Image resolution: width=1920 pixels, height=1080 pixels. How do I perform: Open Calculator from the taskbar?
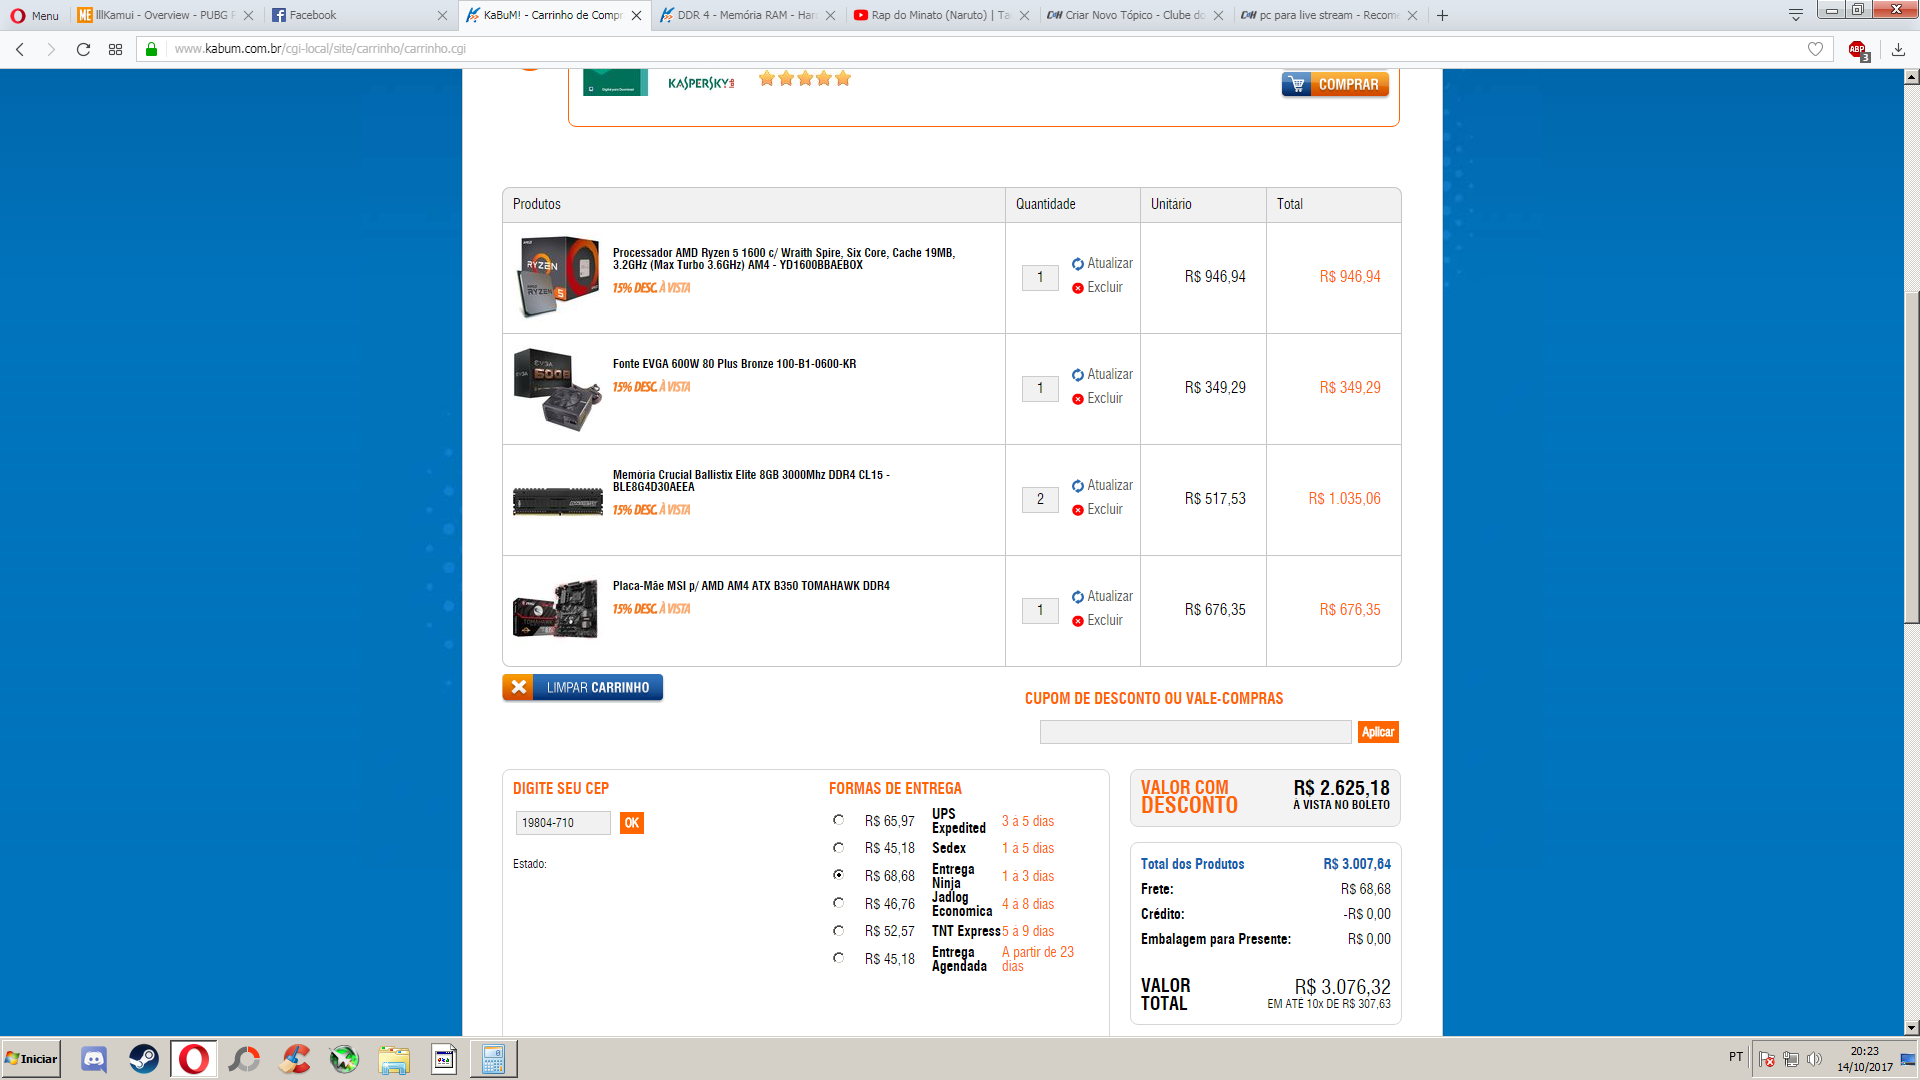[x=493, y=1059]
